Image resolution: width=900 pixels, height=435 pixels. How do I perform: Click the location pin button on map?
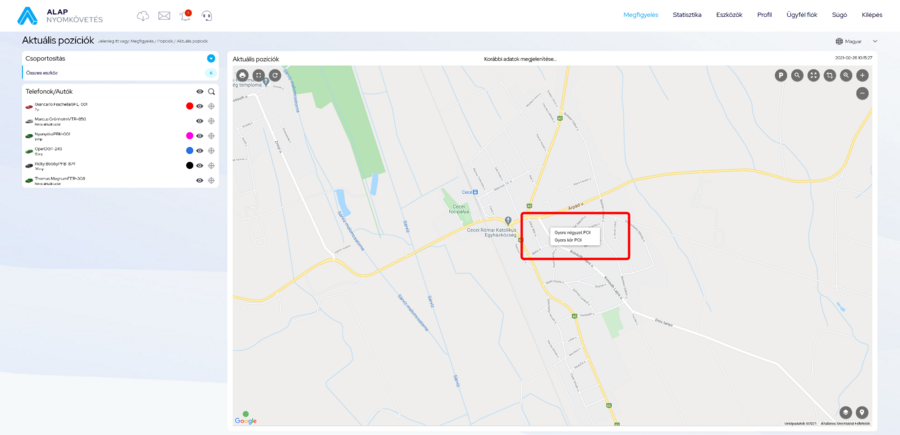[x=862, y=411]
